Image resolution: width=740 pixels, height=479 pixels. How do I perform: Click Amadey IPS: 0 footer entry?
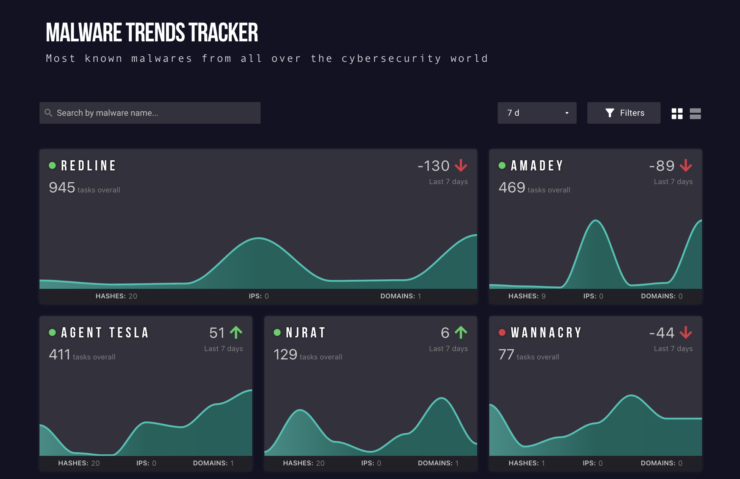[593, 296]
